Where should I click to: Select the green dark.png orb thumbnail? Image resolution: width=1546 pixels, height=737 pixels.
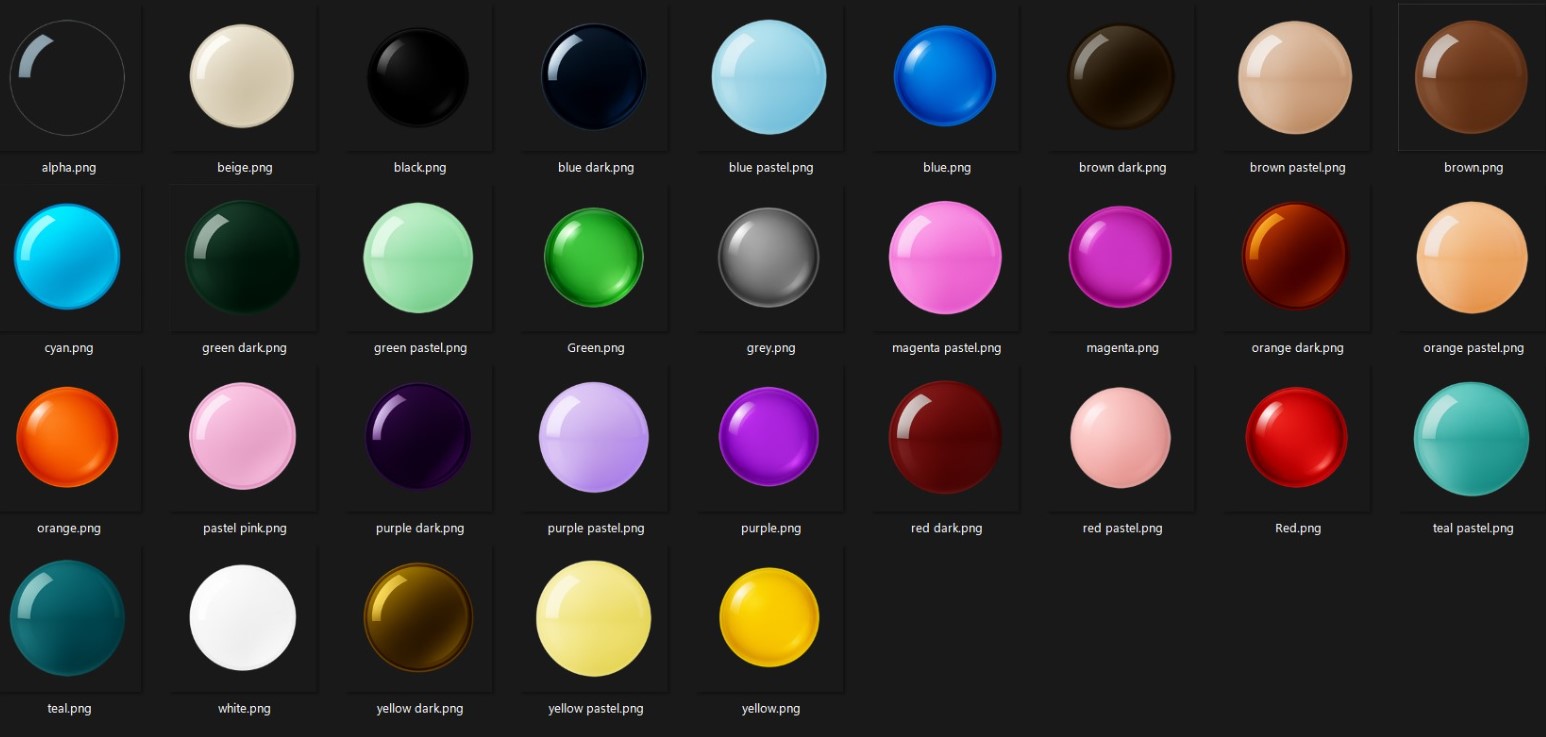point(243,257)
